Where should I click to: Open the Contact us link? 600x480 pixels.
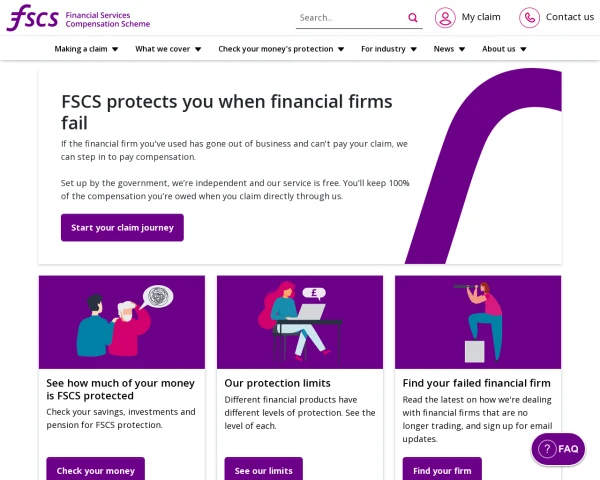(x=570, y=17)
